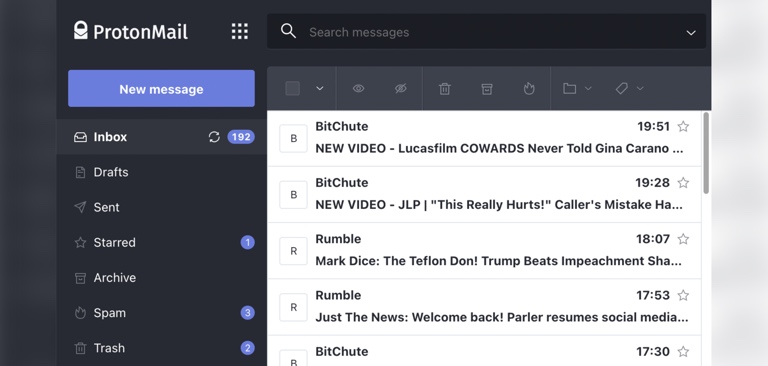Click the 19:51 timestamp

(653, 126)
